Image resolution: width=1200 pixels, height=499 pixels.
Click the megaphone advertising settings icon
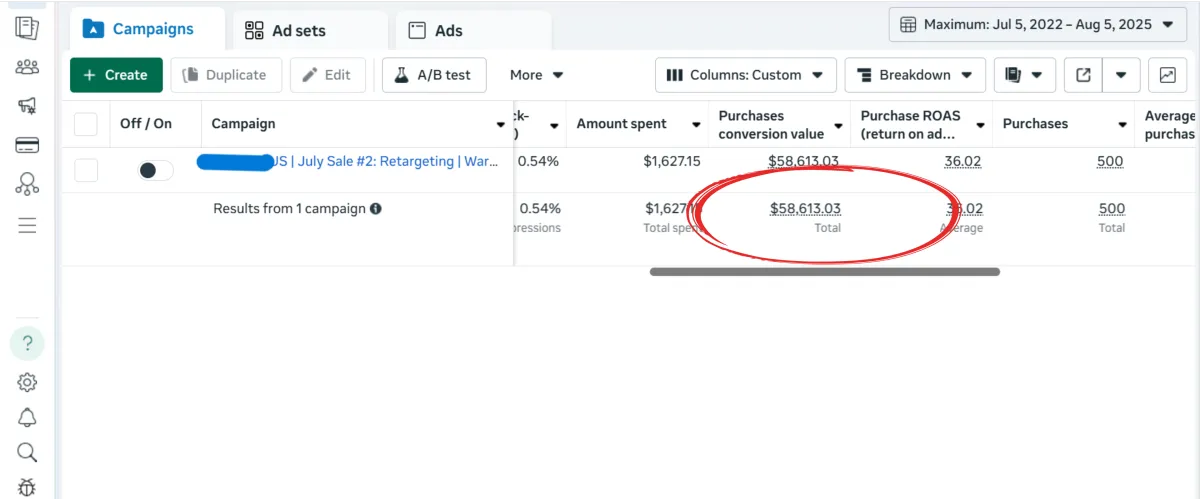(x=27, y=106)
